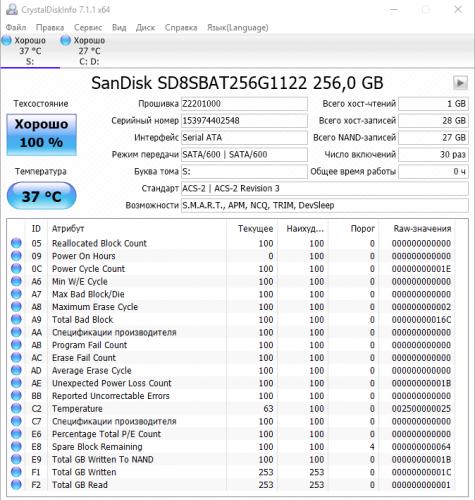Click the status icon for Total GB Read
Screen dimensions: 475x500
pyautogui.click(x=16, y=484)
